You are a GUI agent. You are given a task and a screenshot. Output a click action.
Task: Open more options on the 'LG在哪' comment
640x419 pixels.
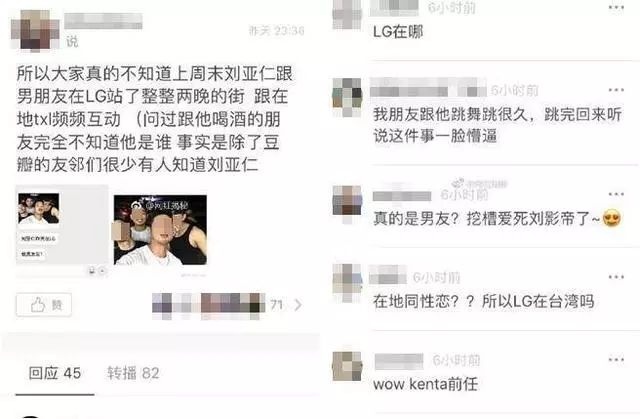[x=616, y=7]
